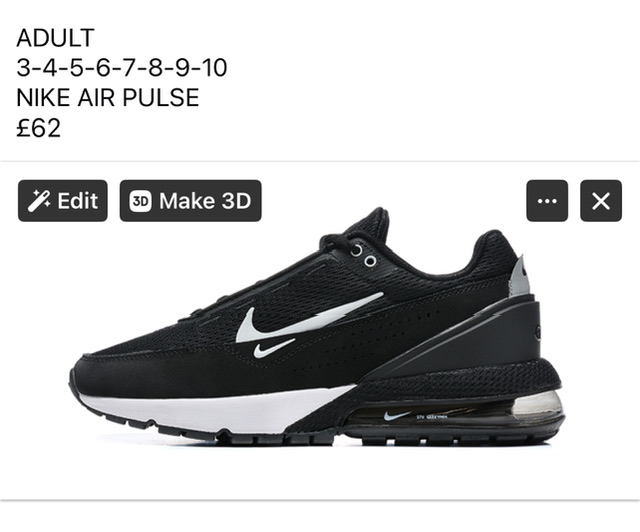Click the Make 3D button

pos(190,200)
